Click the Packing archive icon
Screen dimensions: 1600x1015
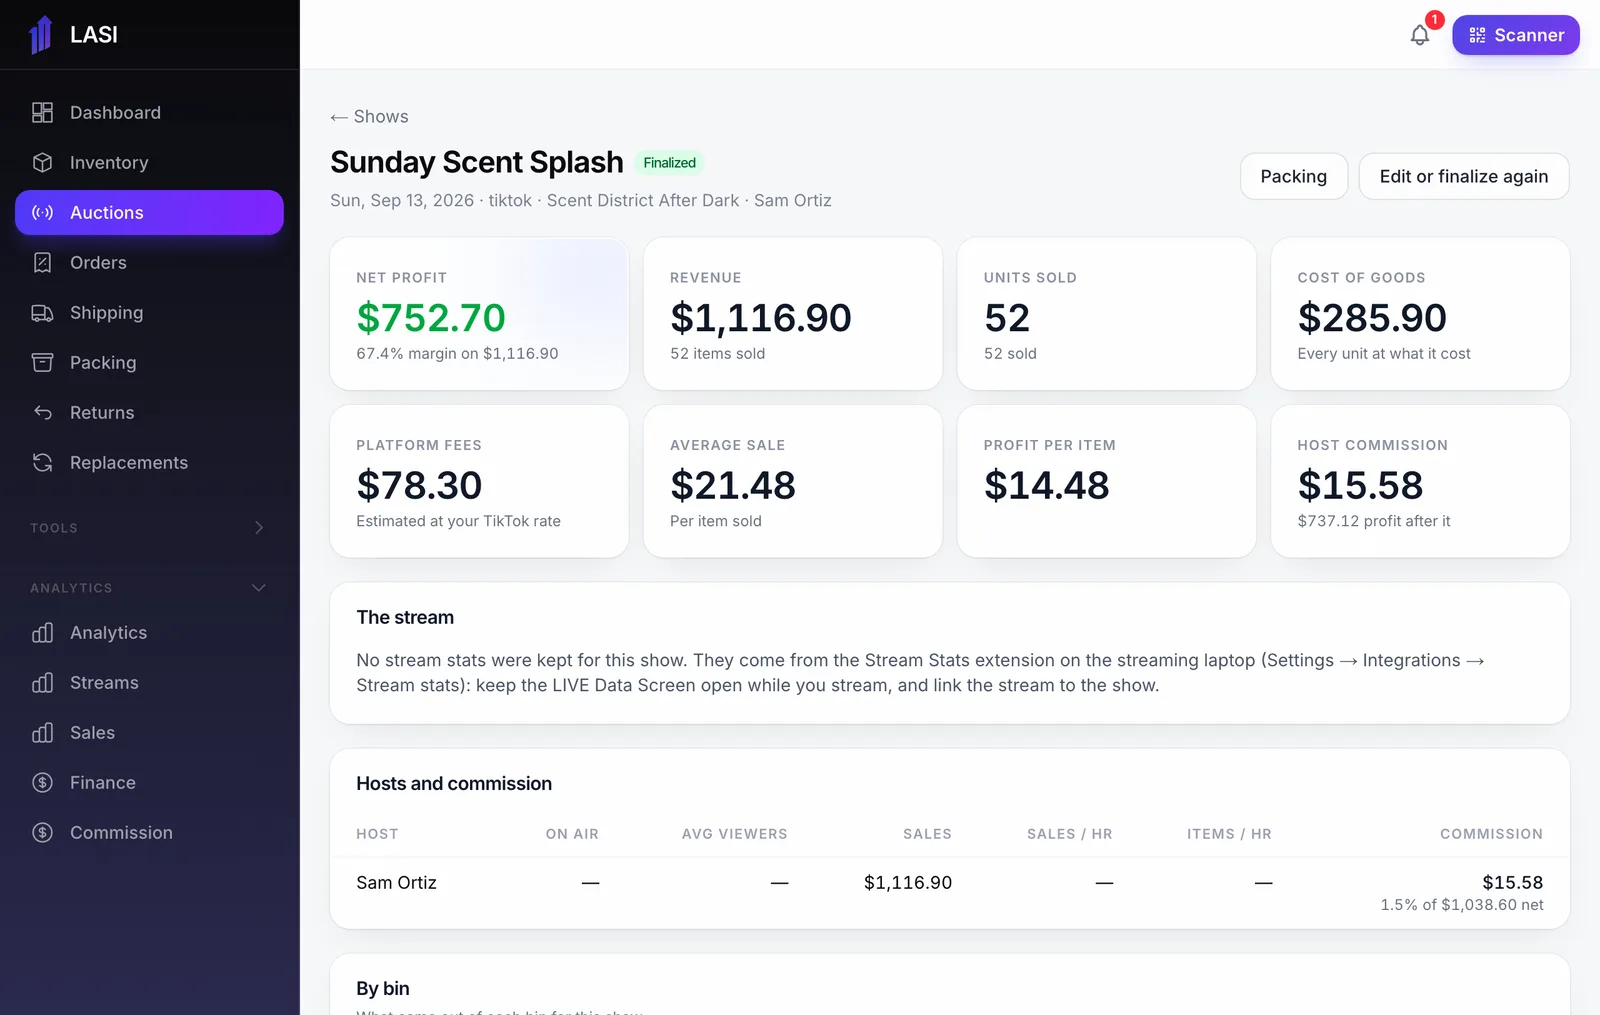42,363
